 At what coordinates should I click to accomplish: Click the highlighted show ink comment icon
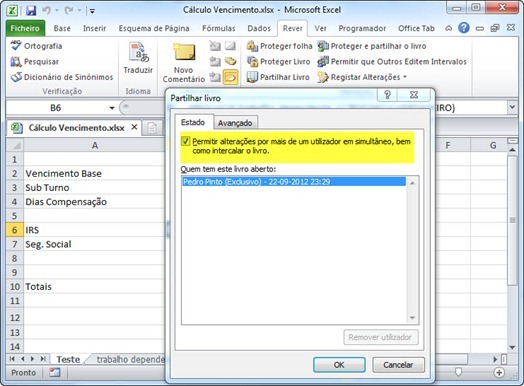[231, 77]
